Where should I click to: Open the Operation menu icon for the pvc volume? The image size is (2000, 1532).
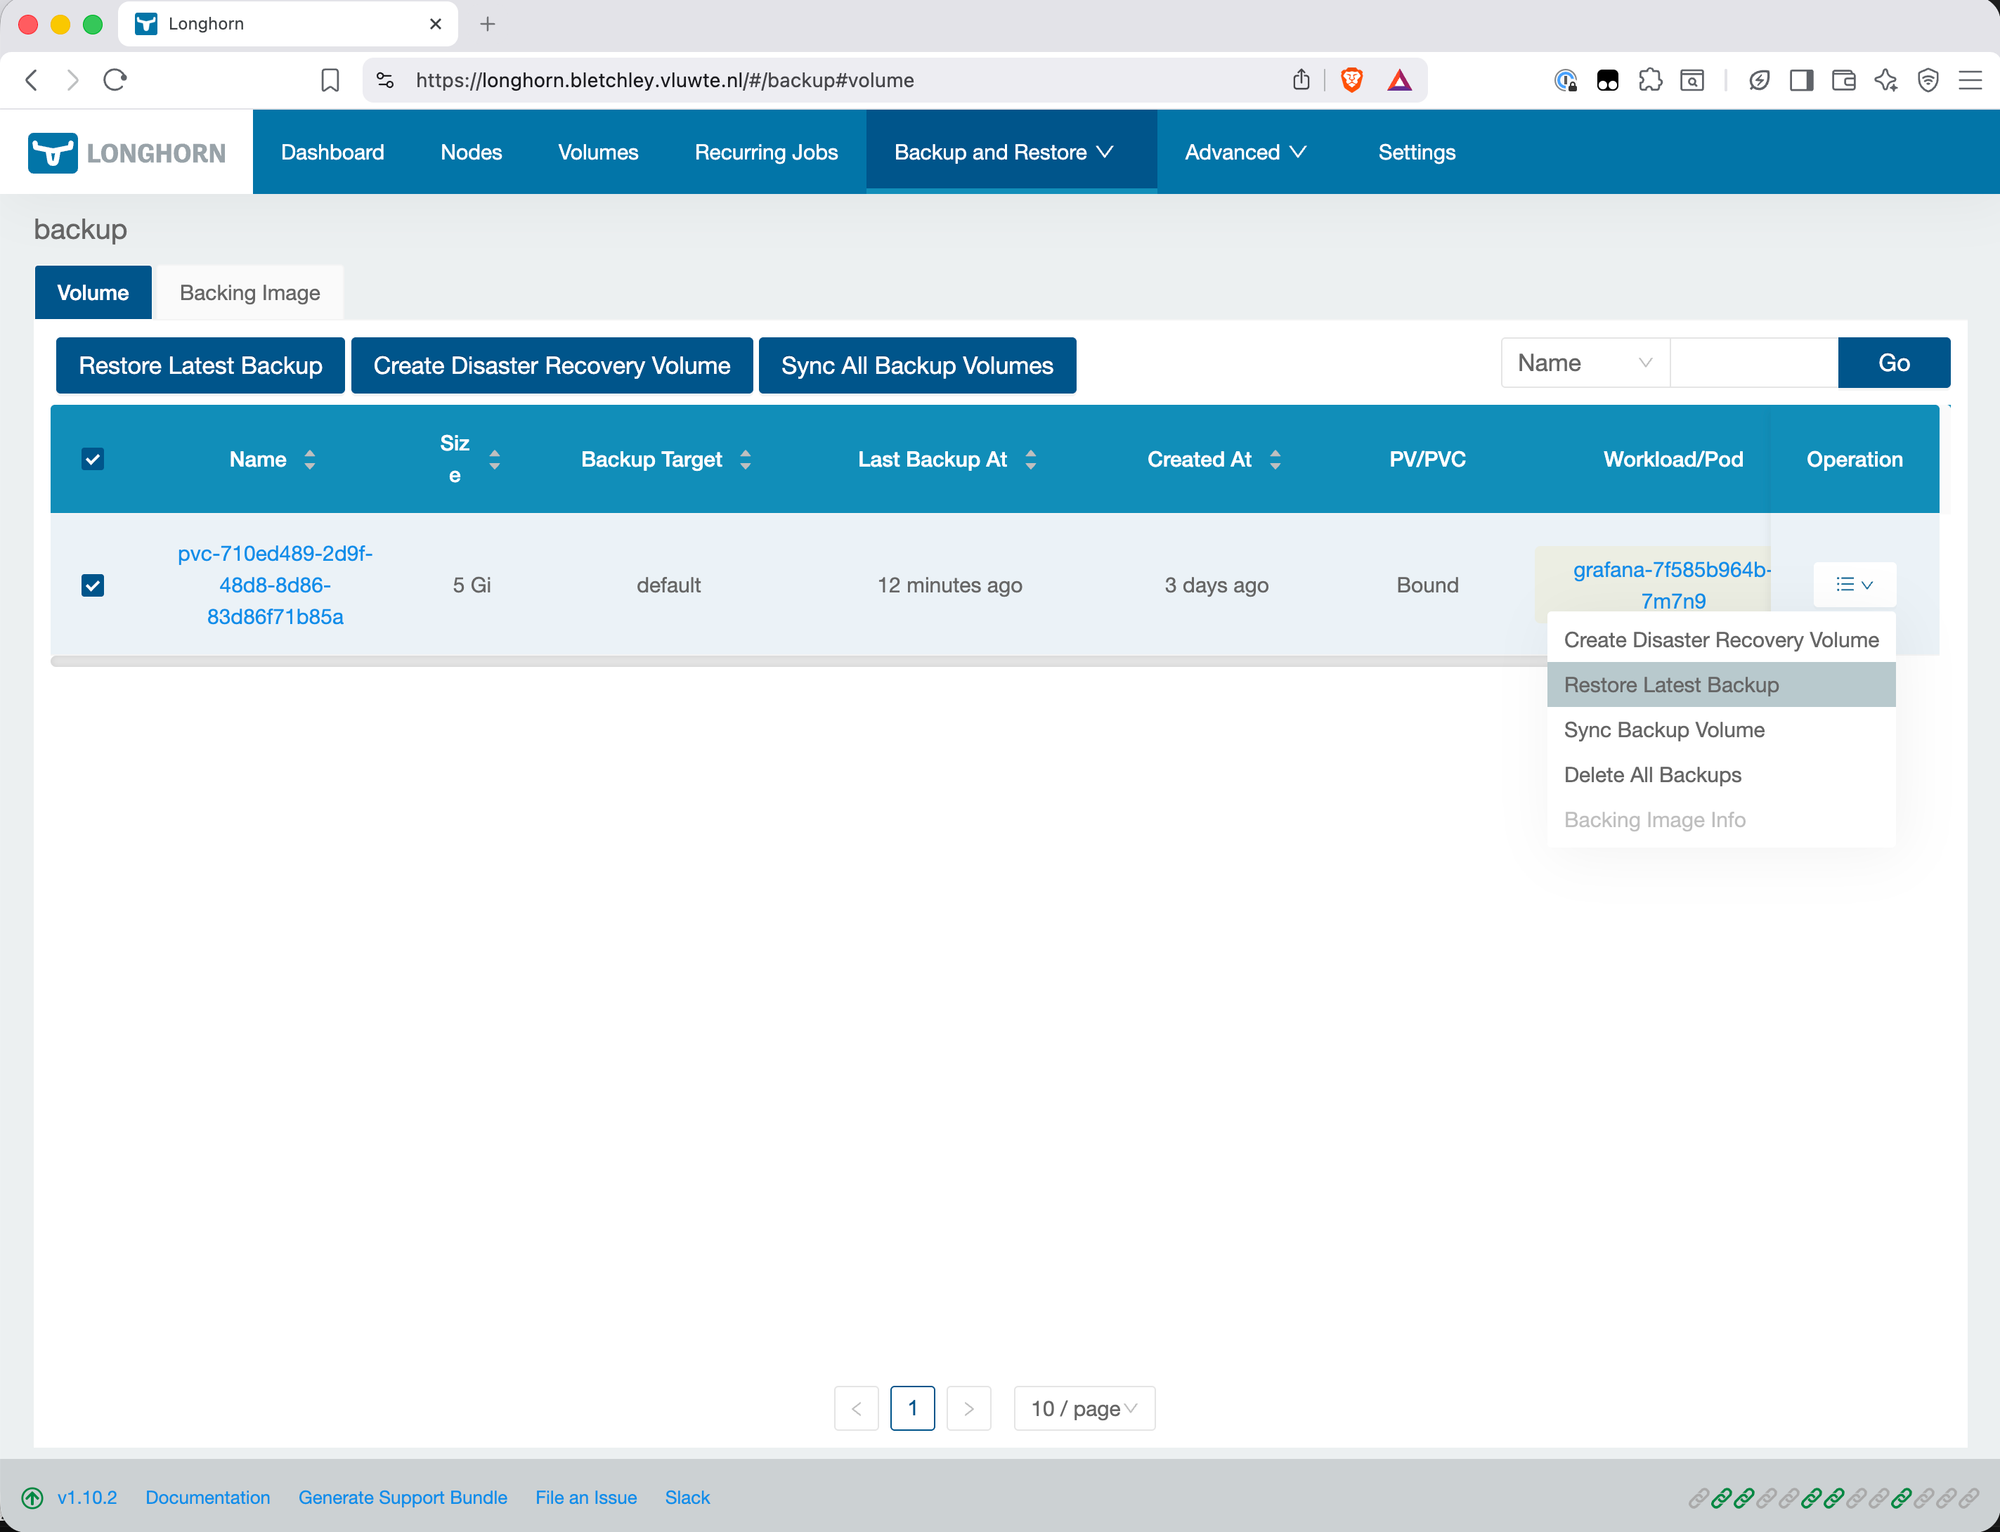(x=1853, y=584)
